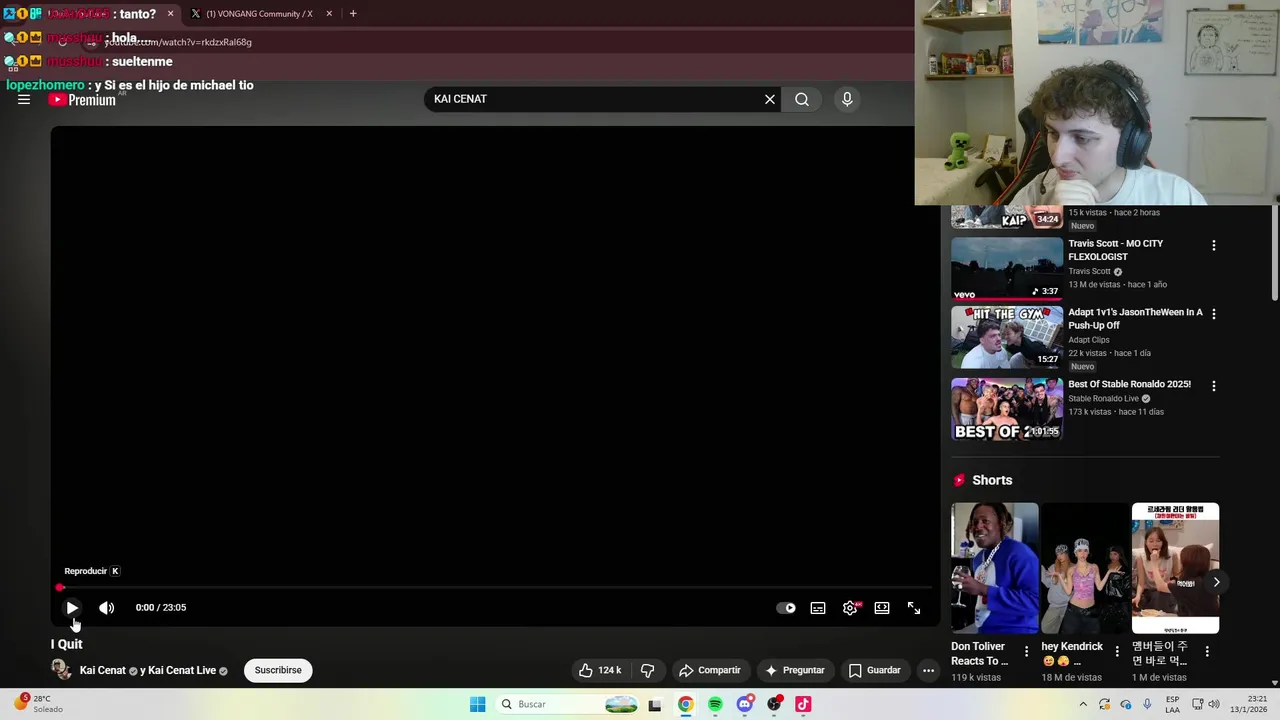Turn on subtitles with the captions icon

(818, 608)
